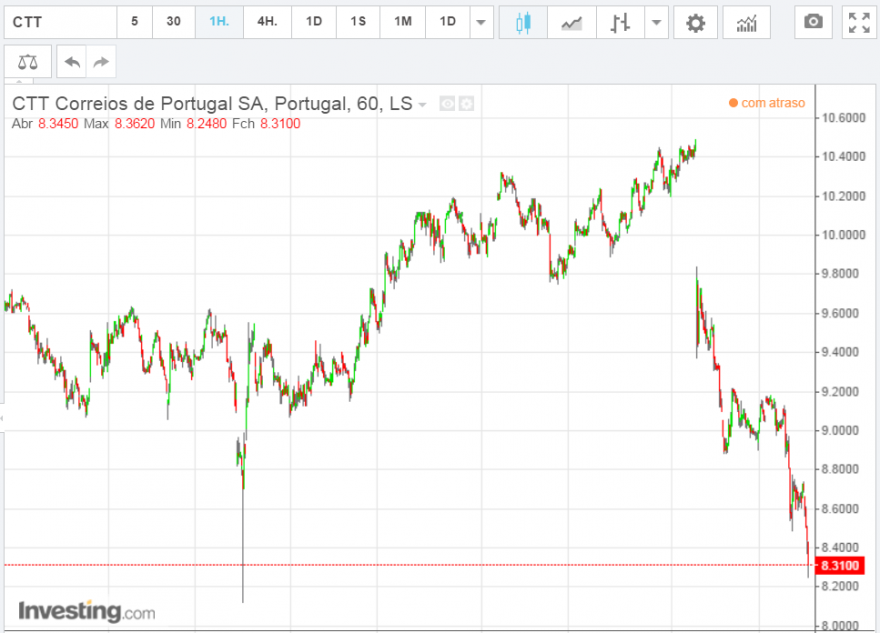Undo the last chart action

click(x=72, y=62)
